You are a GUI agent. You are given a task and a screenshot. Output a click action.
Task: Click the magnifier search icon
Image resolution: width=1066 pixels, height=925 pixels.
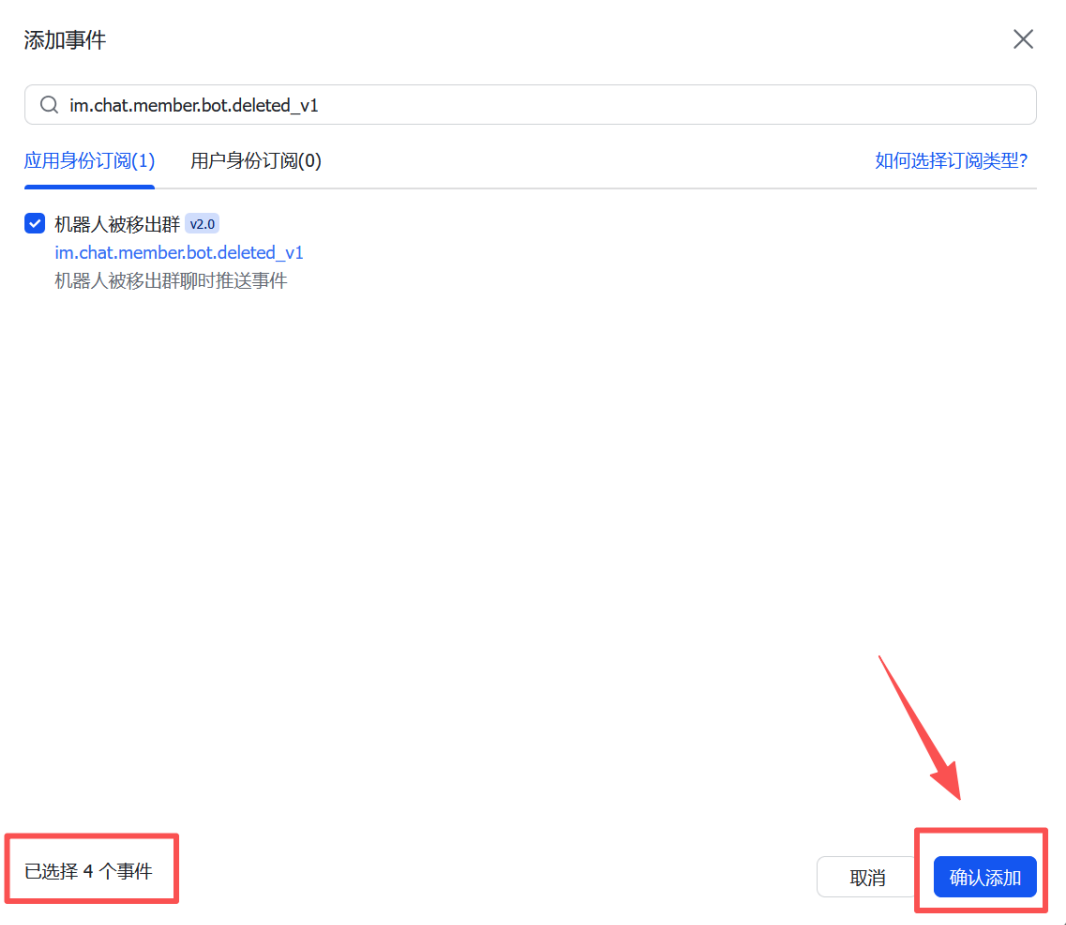[x=48, y=105]
